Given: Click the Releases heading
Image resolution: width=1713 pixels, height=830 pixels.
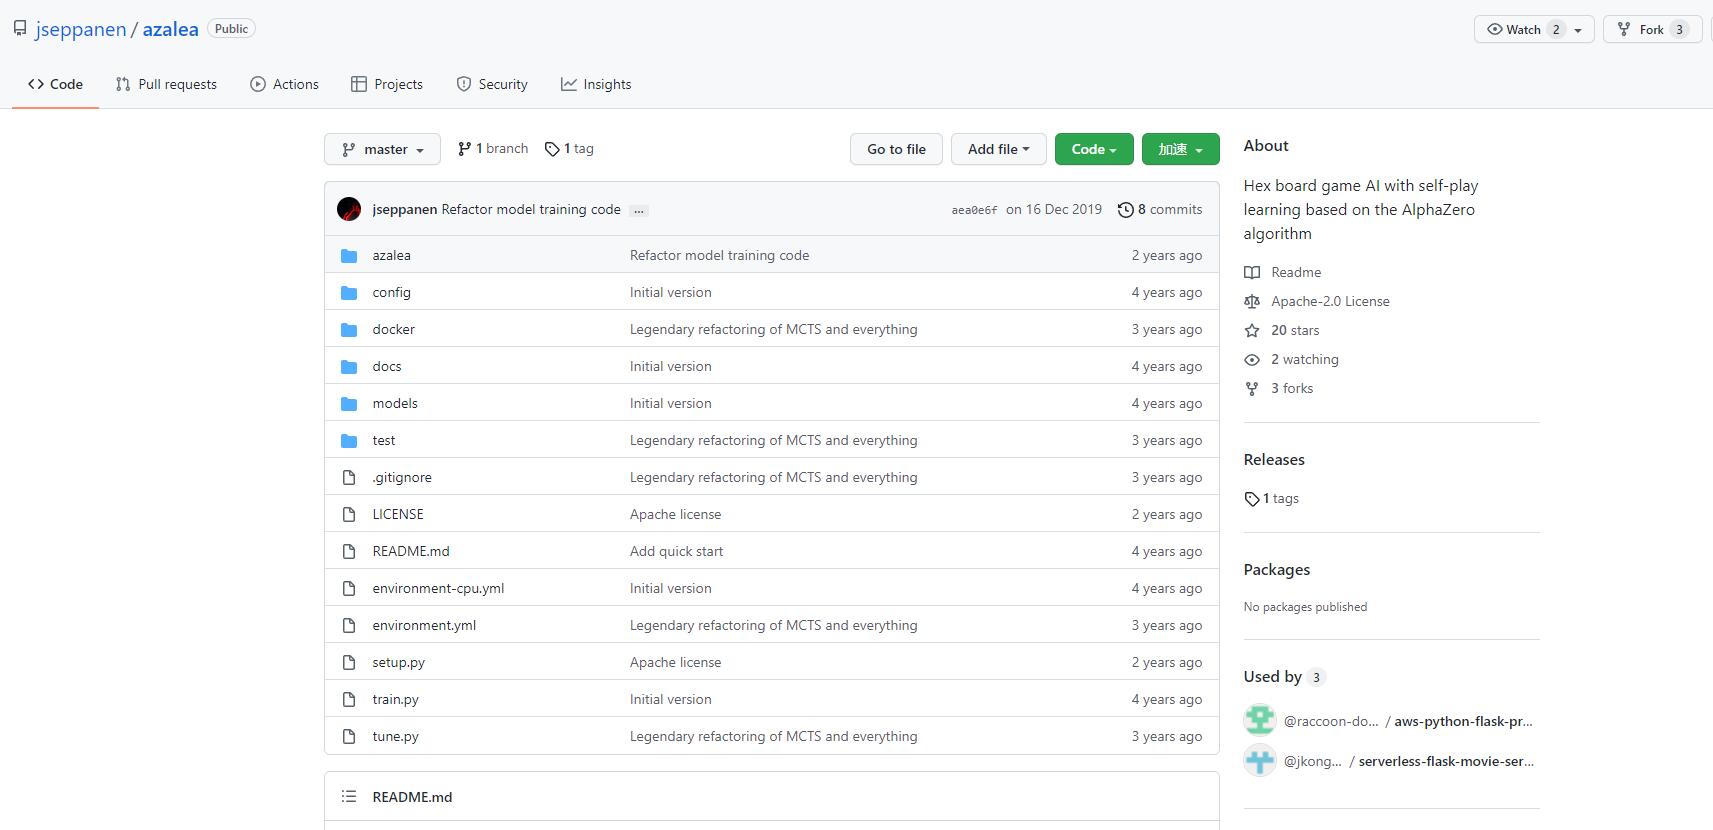Looking at the screenshot, I should click(1274, 460).
